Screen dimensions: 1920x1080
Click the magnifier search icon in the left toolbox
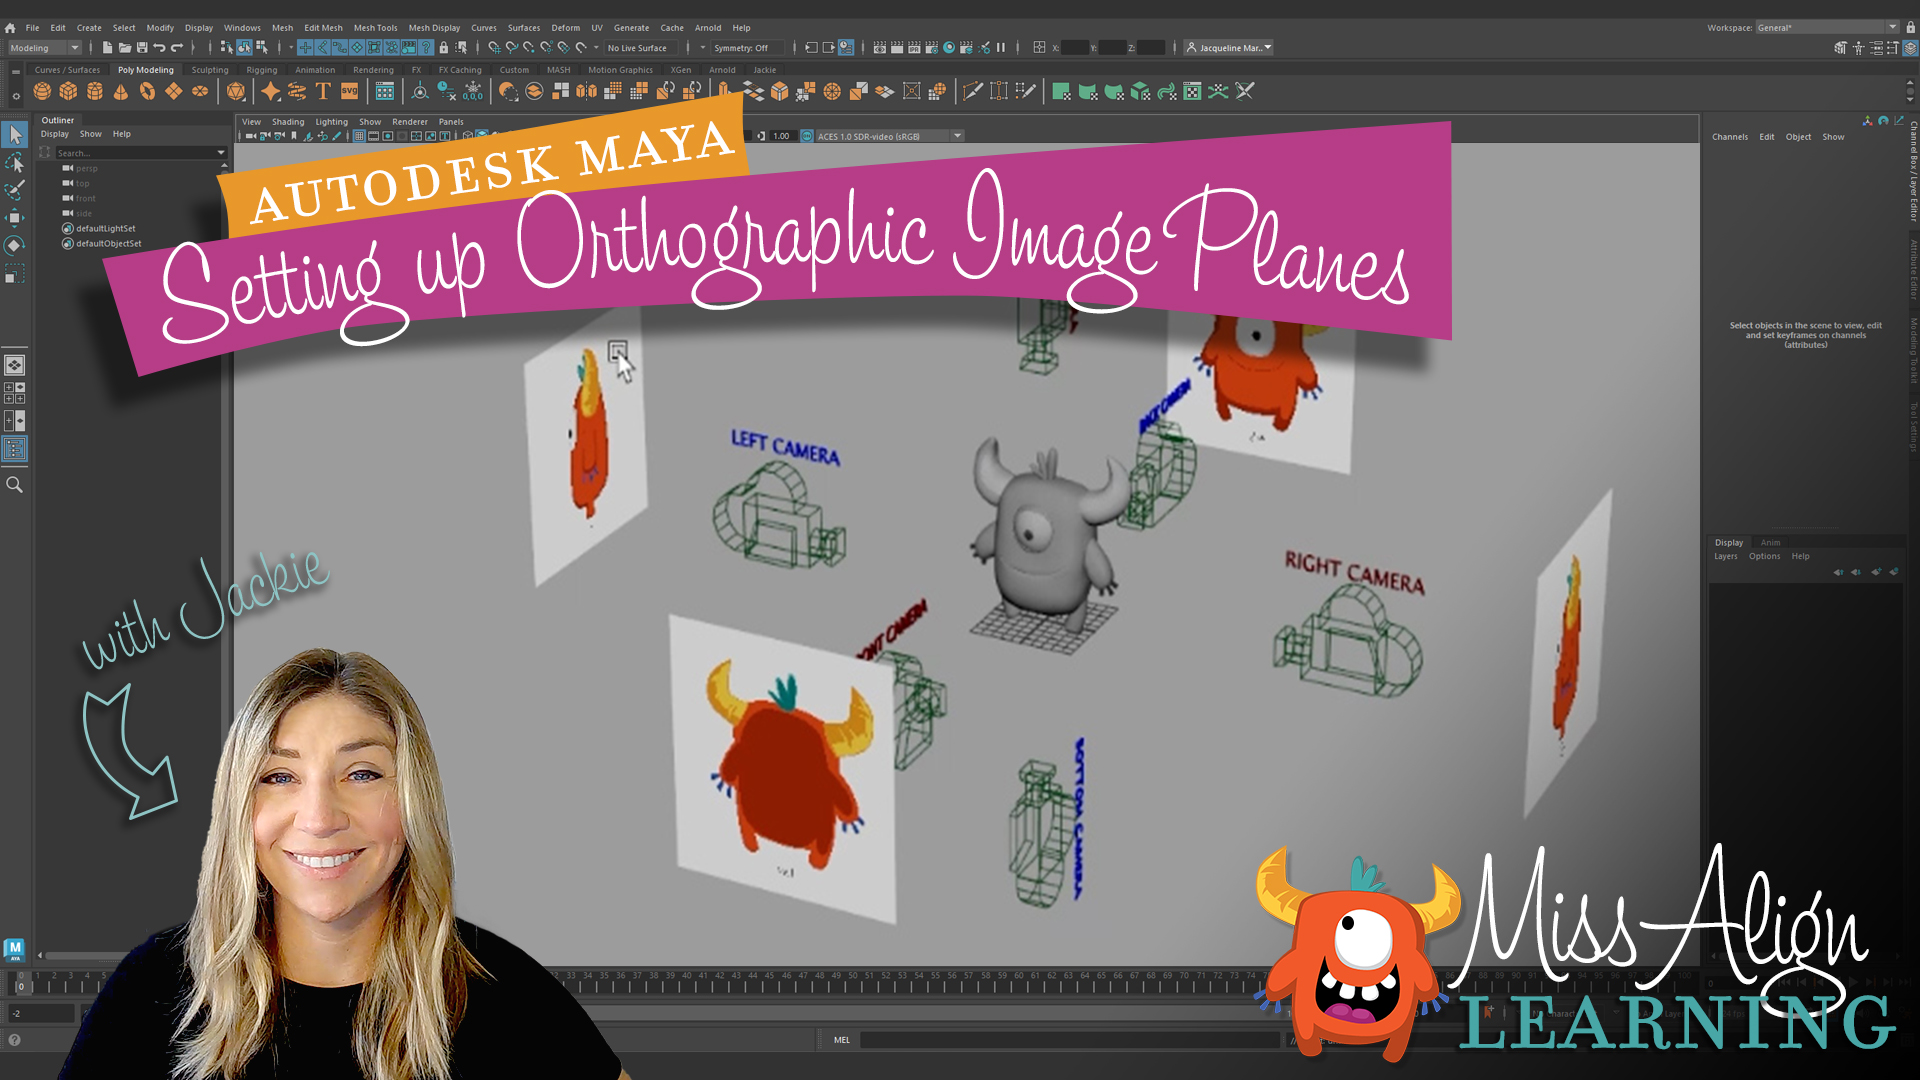click(x=15, y=485)
